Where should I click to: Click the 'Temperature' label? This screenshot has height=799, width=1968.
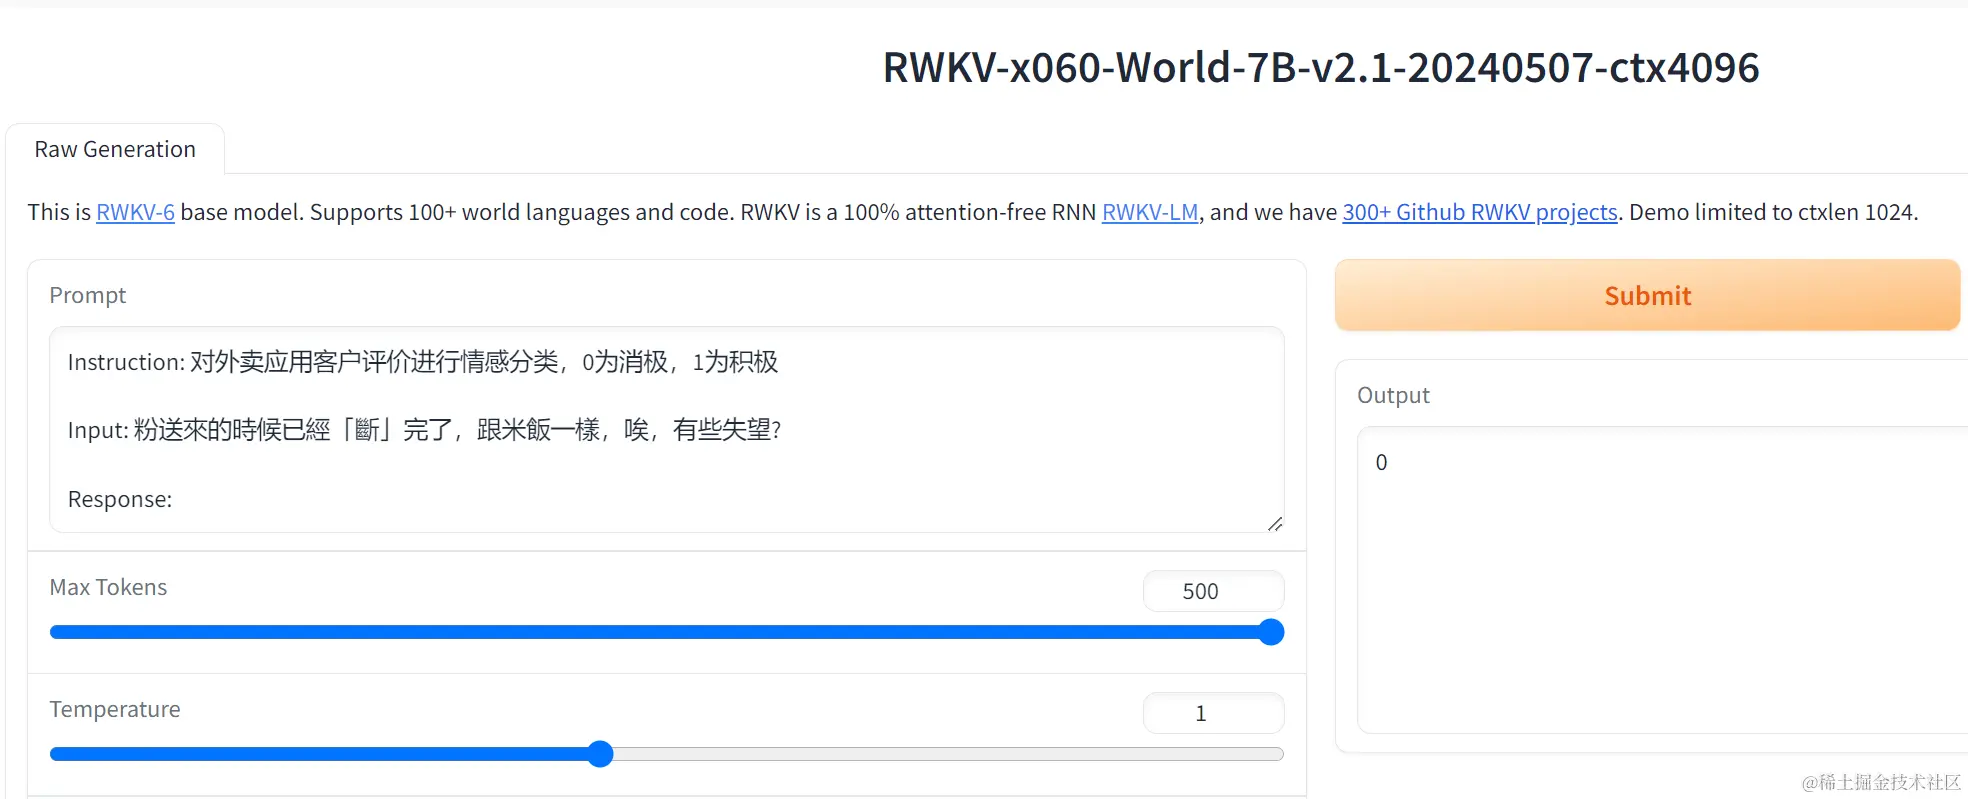(115, 709)
